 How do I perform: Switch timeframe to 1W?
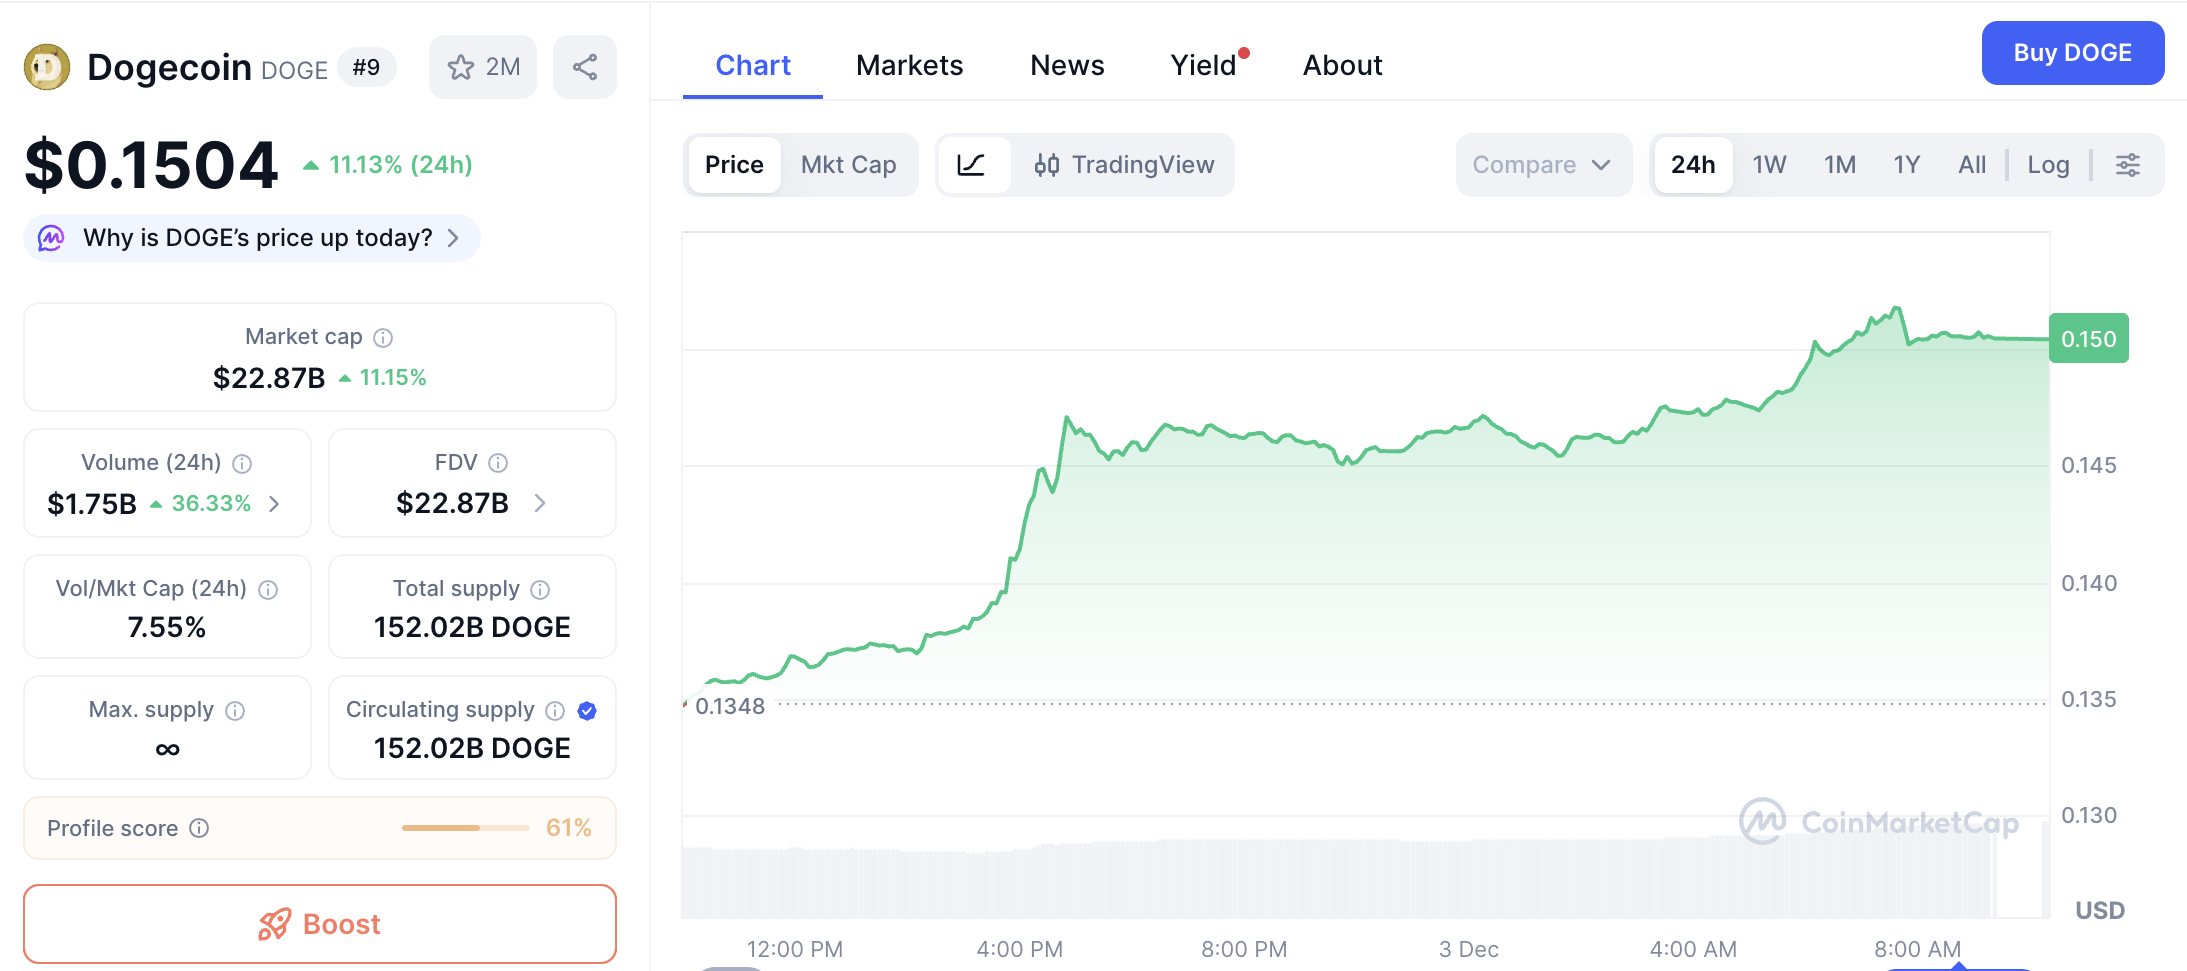point(1769,165)
